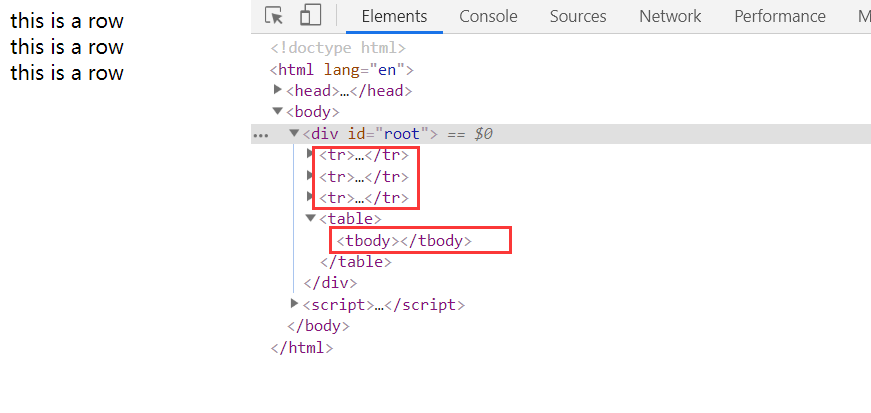Select the div id="root" row
The width and height of the screenshot is (871, 413).
coord(561,134)
